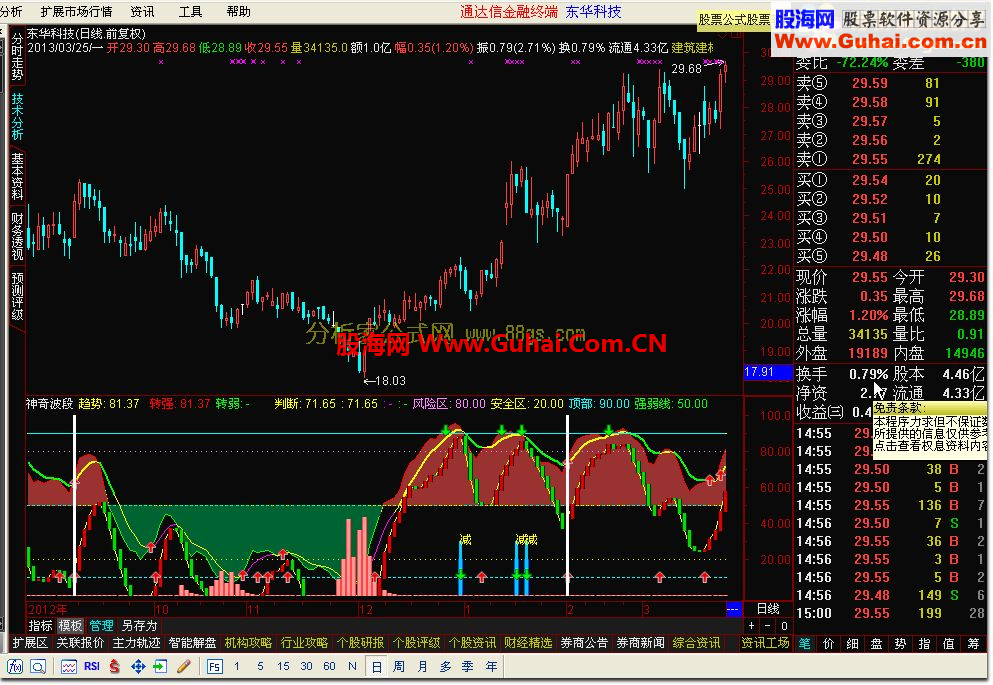Open the 智能解盘 tab
The height and width of the screenshot is (685, 993).
click(x=193, y=643)
